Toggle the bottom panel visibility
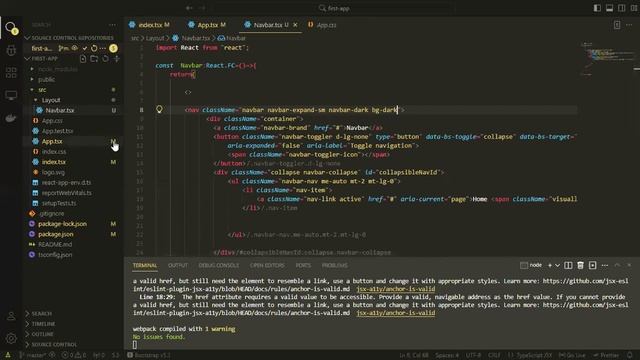Viewport: 640px width, 360px height. 609,8
